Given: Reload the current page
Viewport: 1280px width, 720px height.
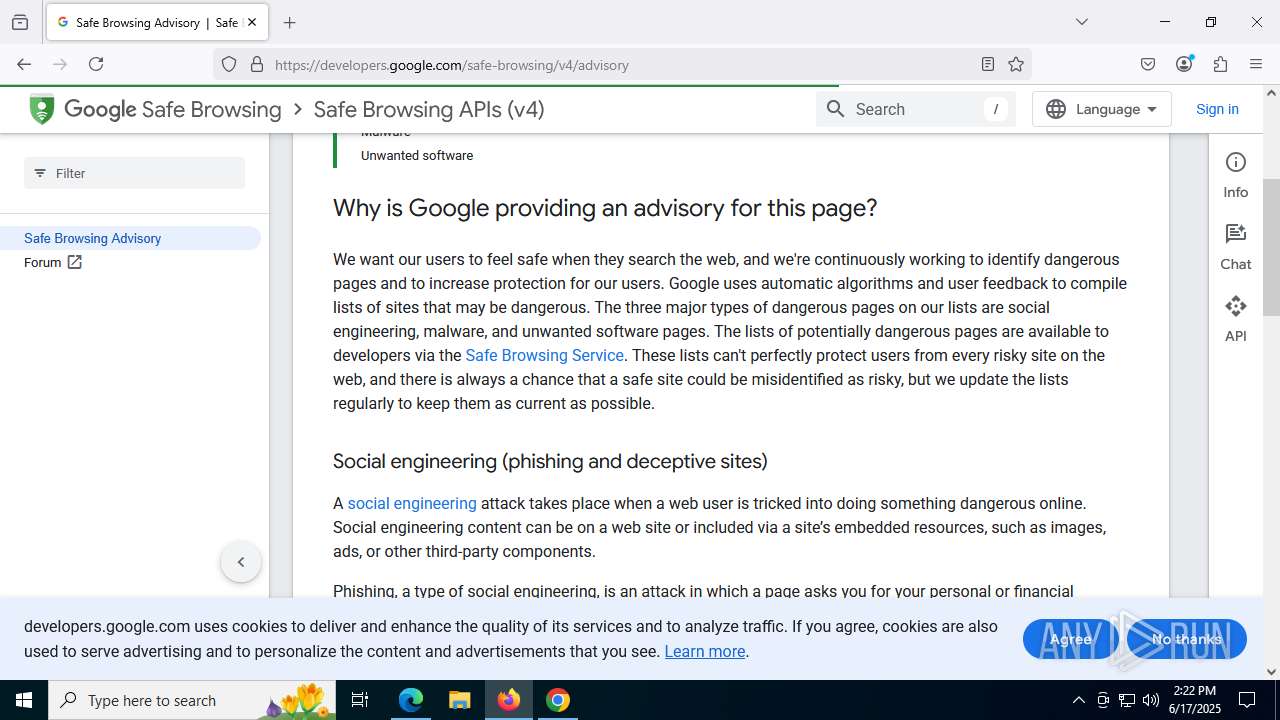Looking at the screenshot, I should [x=96, y=64].
